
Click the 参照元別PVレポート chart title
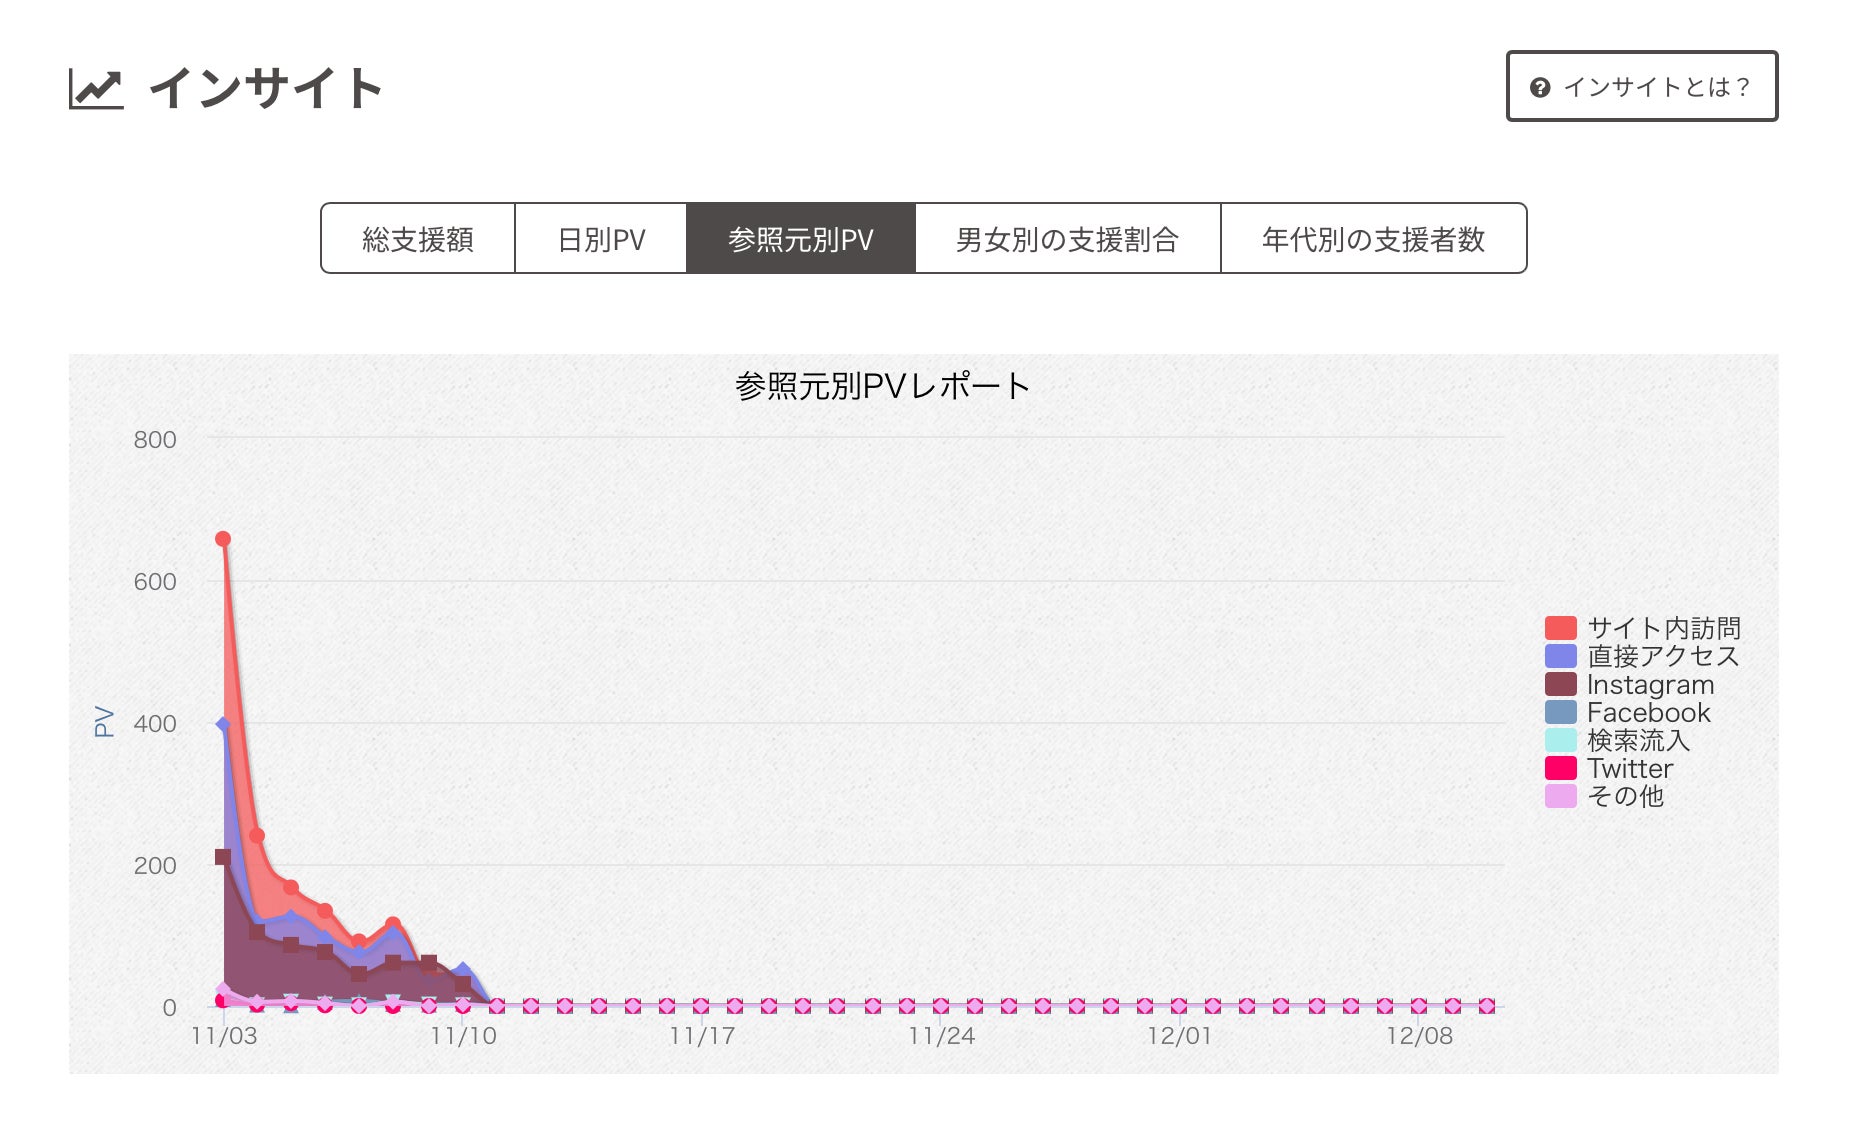point(882,386)
